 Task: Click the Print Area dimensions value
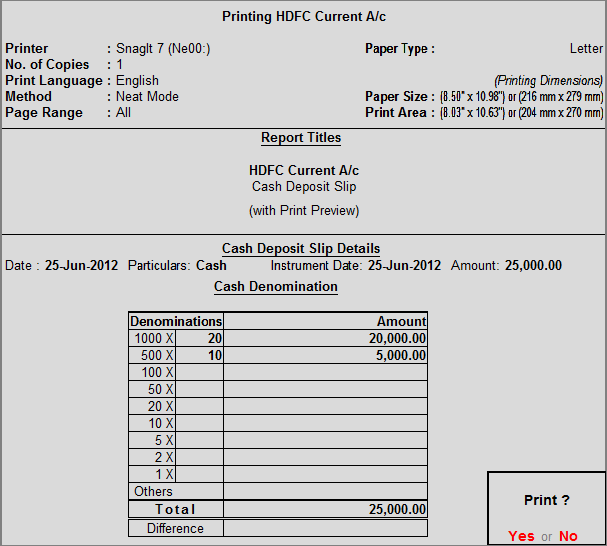pyautogui.click(x=521, y=112)
